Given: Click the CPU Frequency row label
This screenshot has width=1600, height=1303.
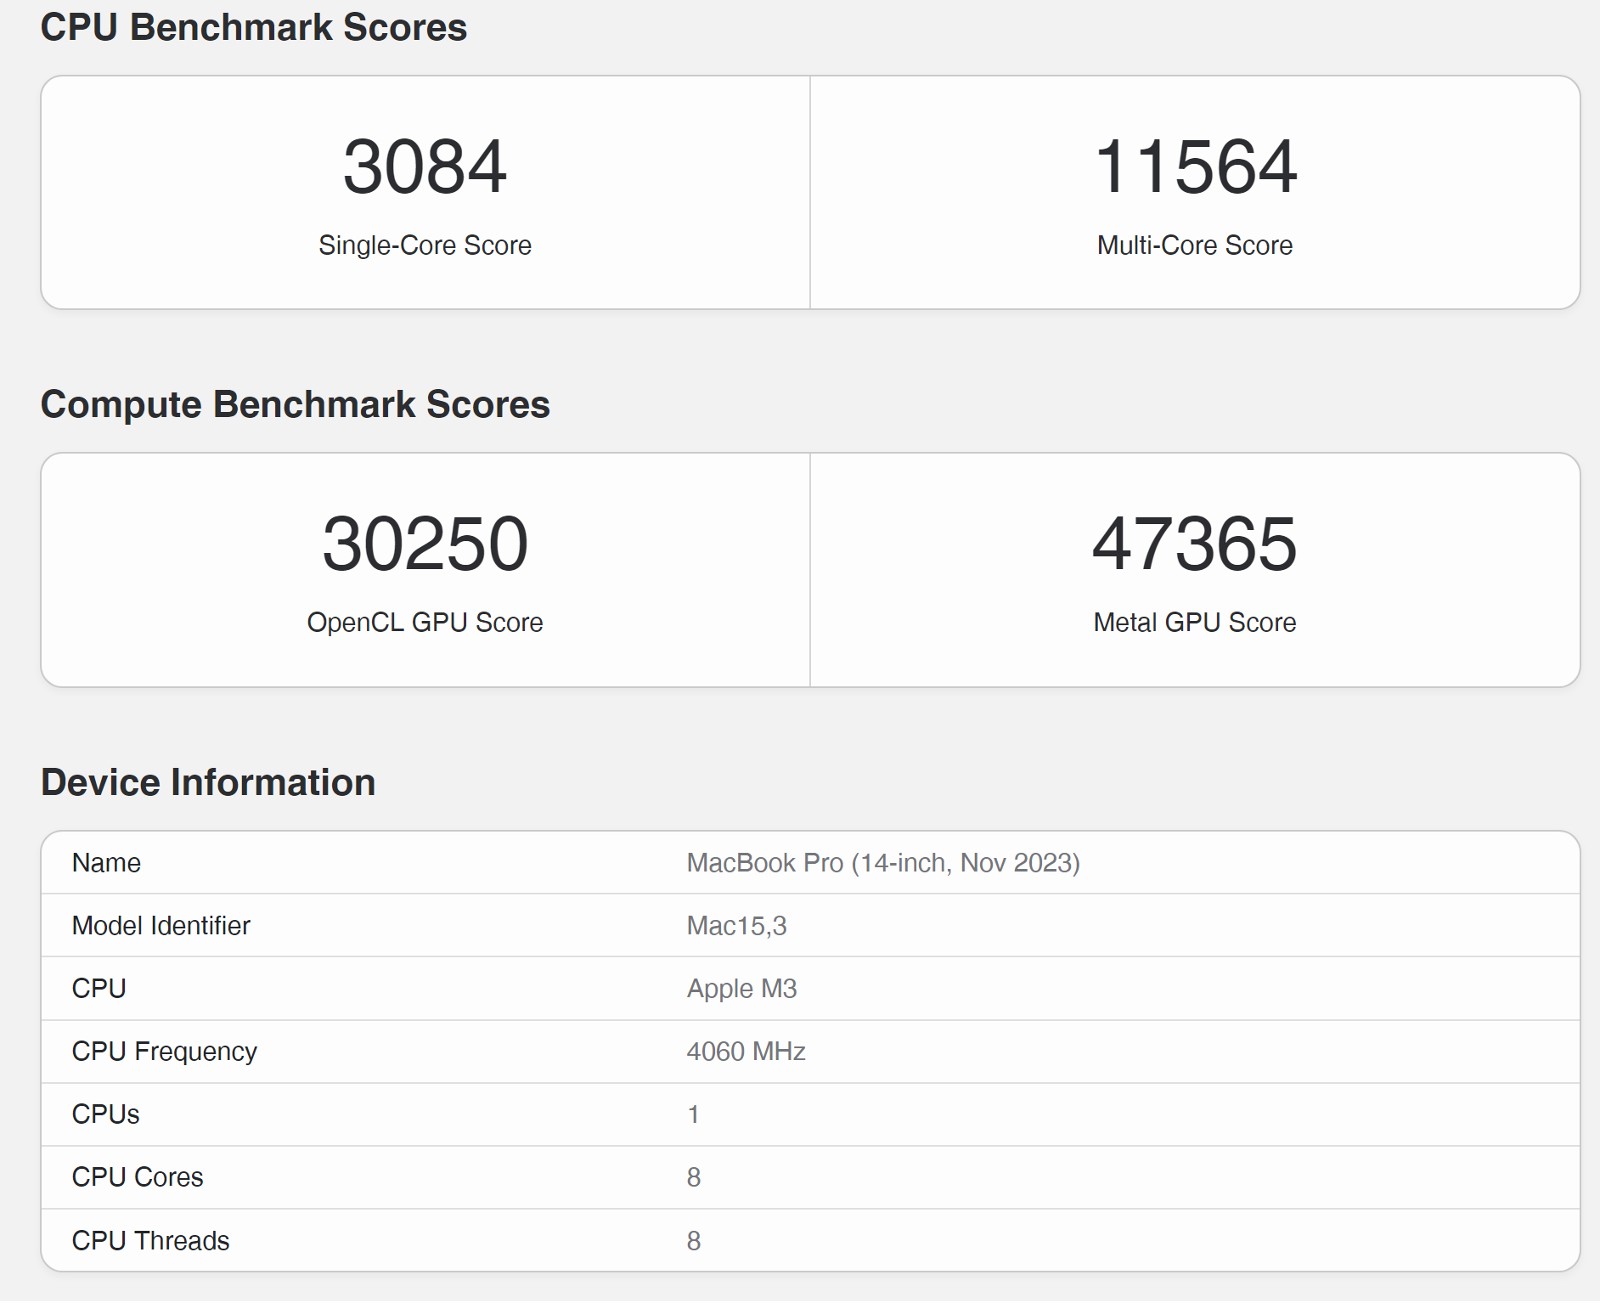Looking at the screenshot, I should click(165, 1052).
